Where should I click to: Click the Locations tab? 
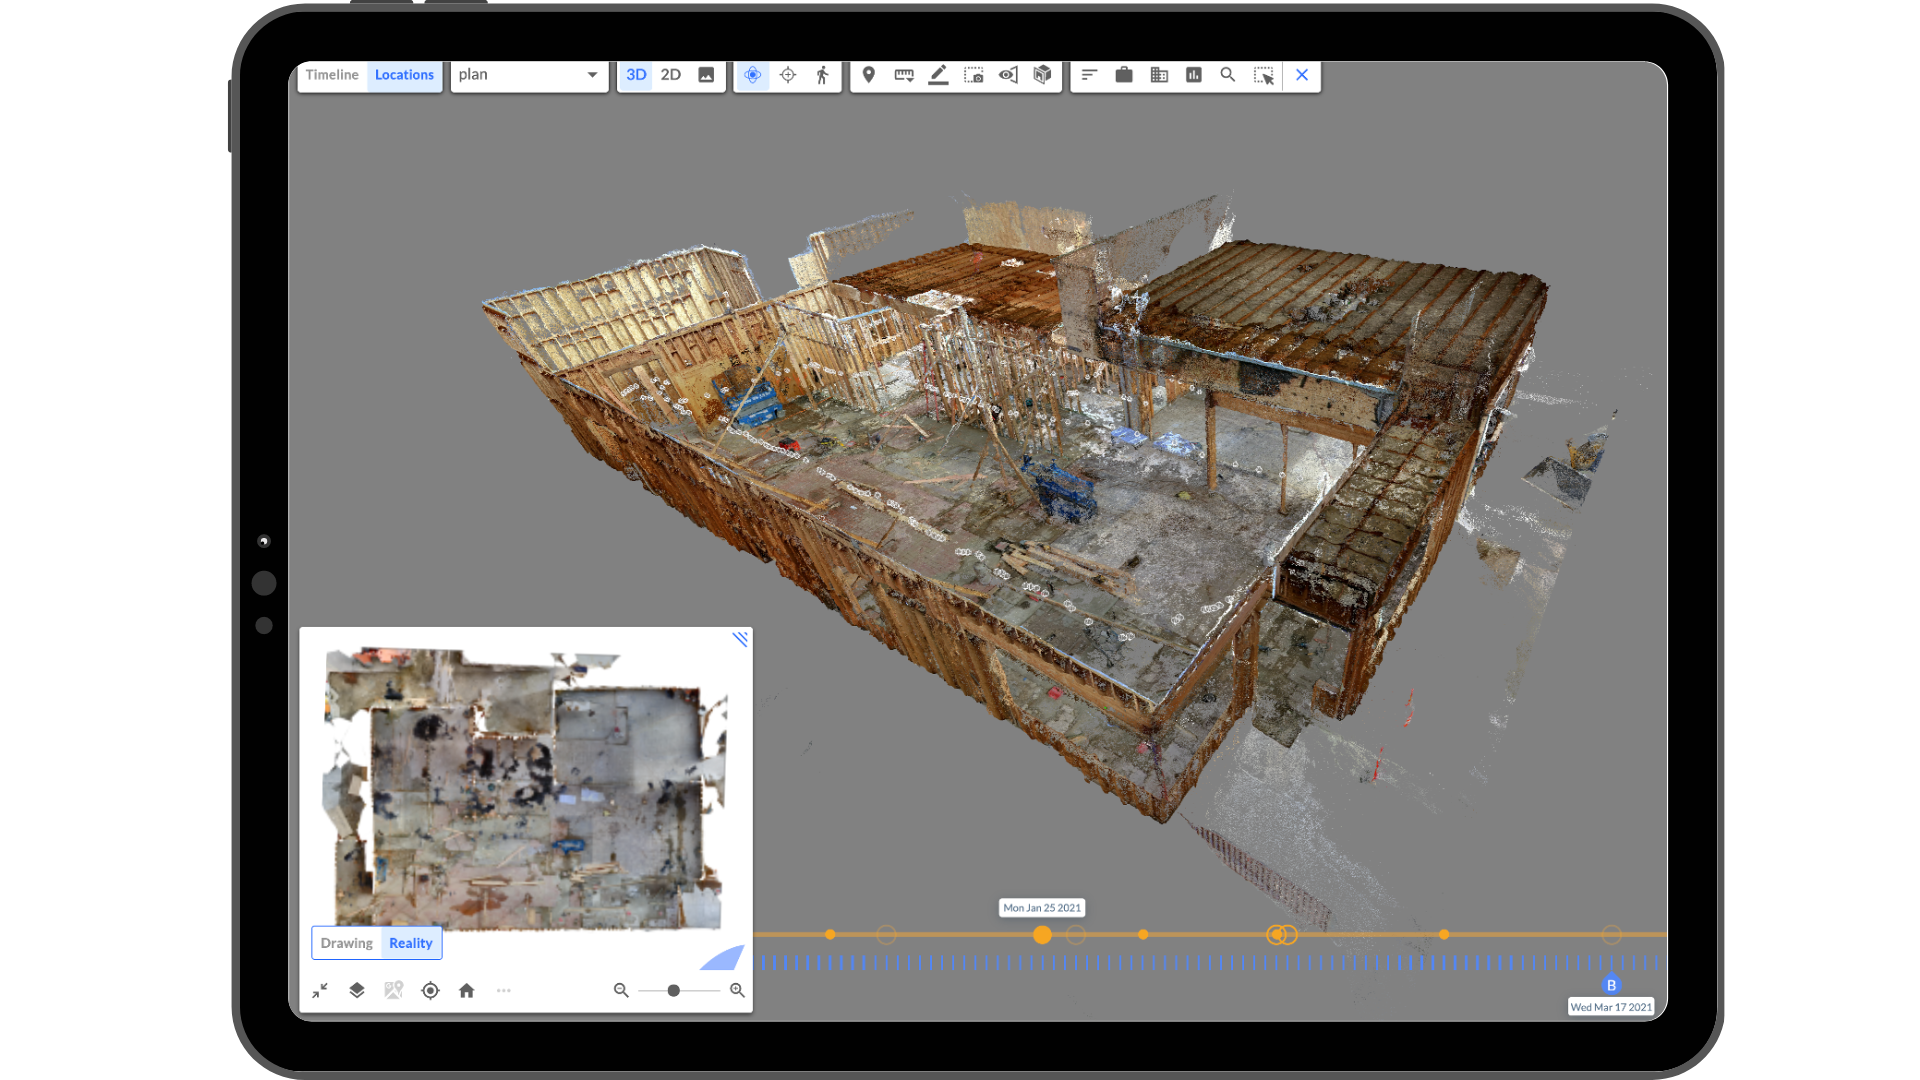tap(404, 74)
